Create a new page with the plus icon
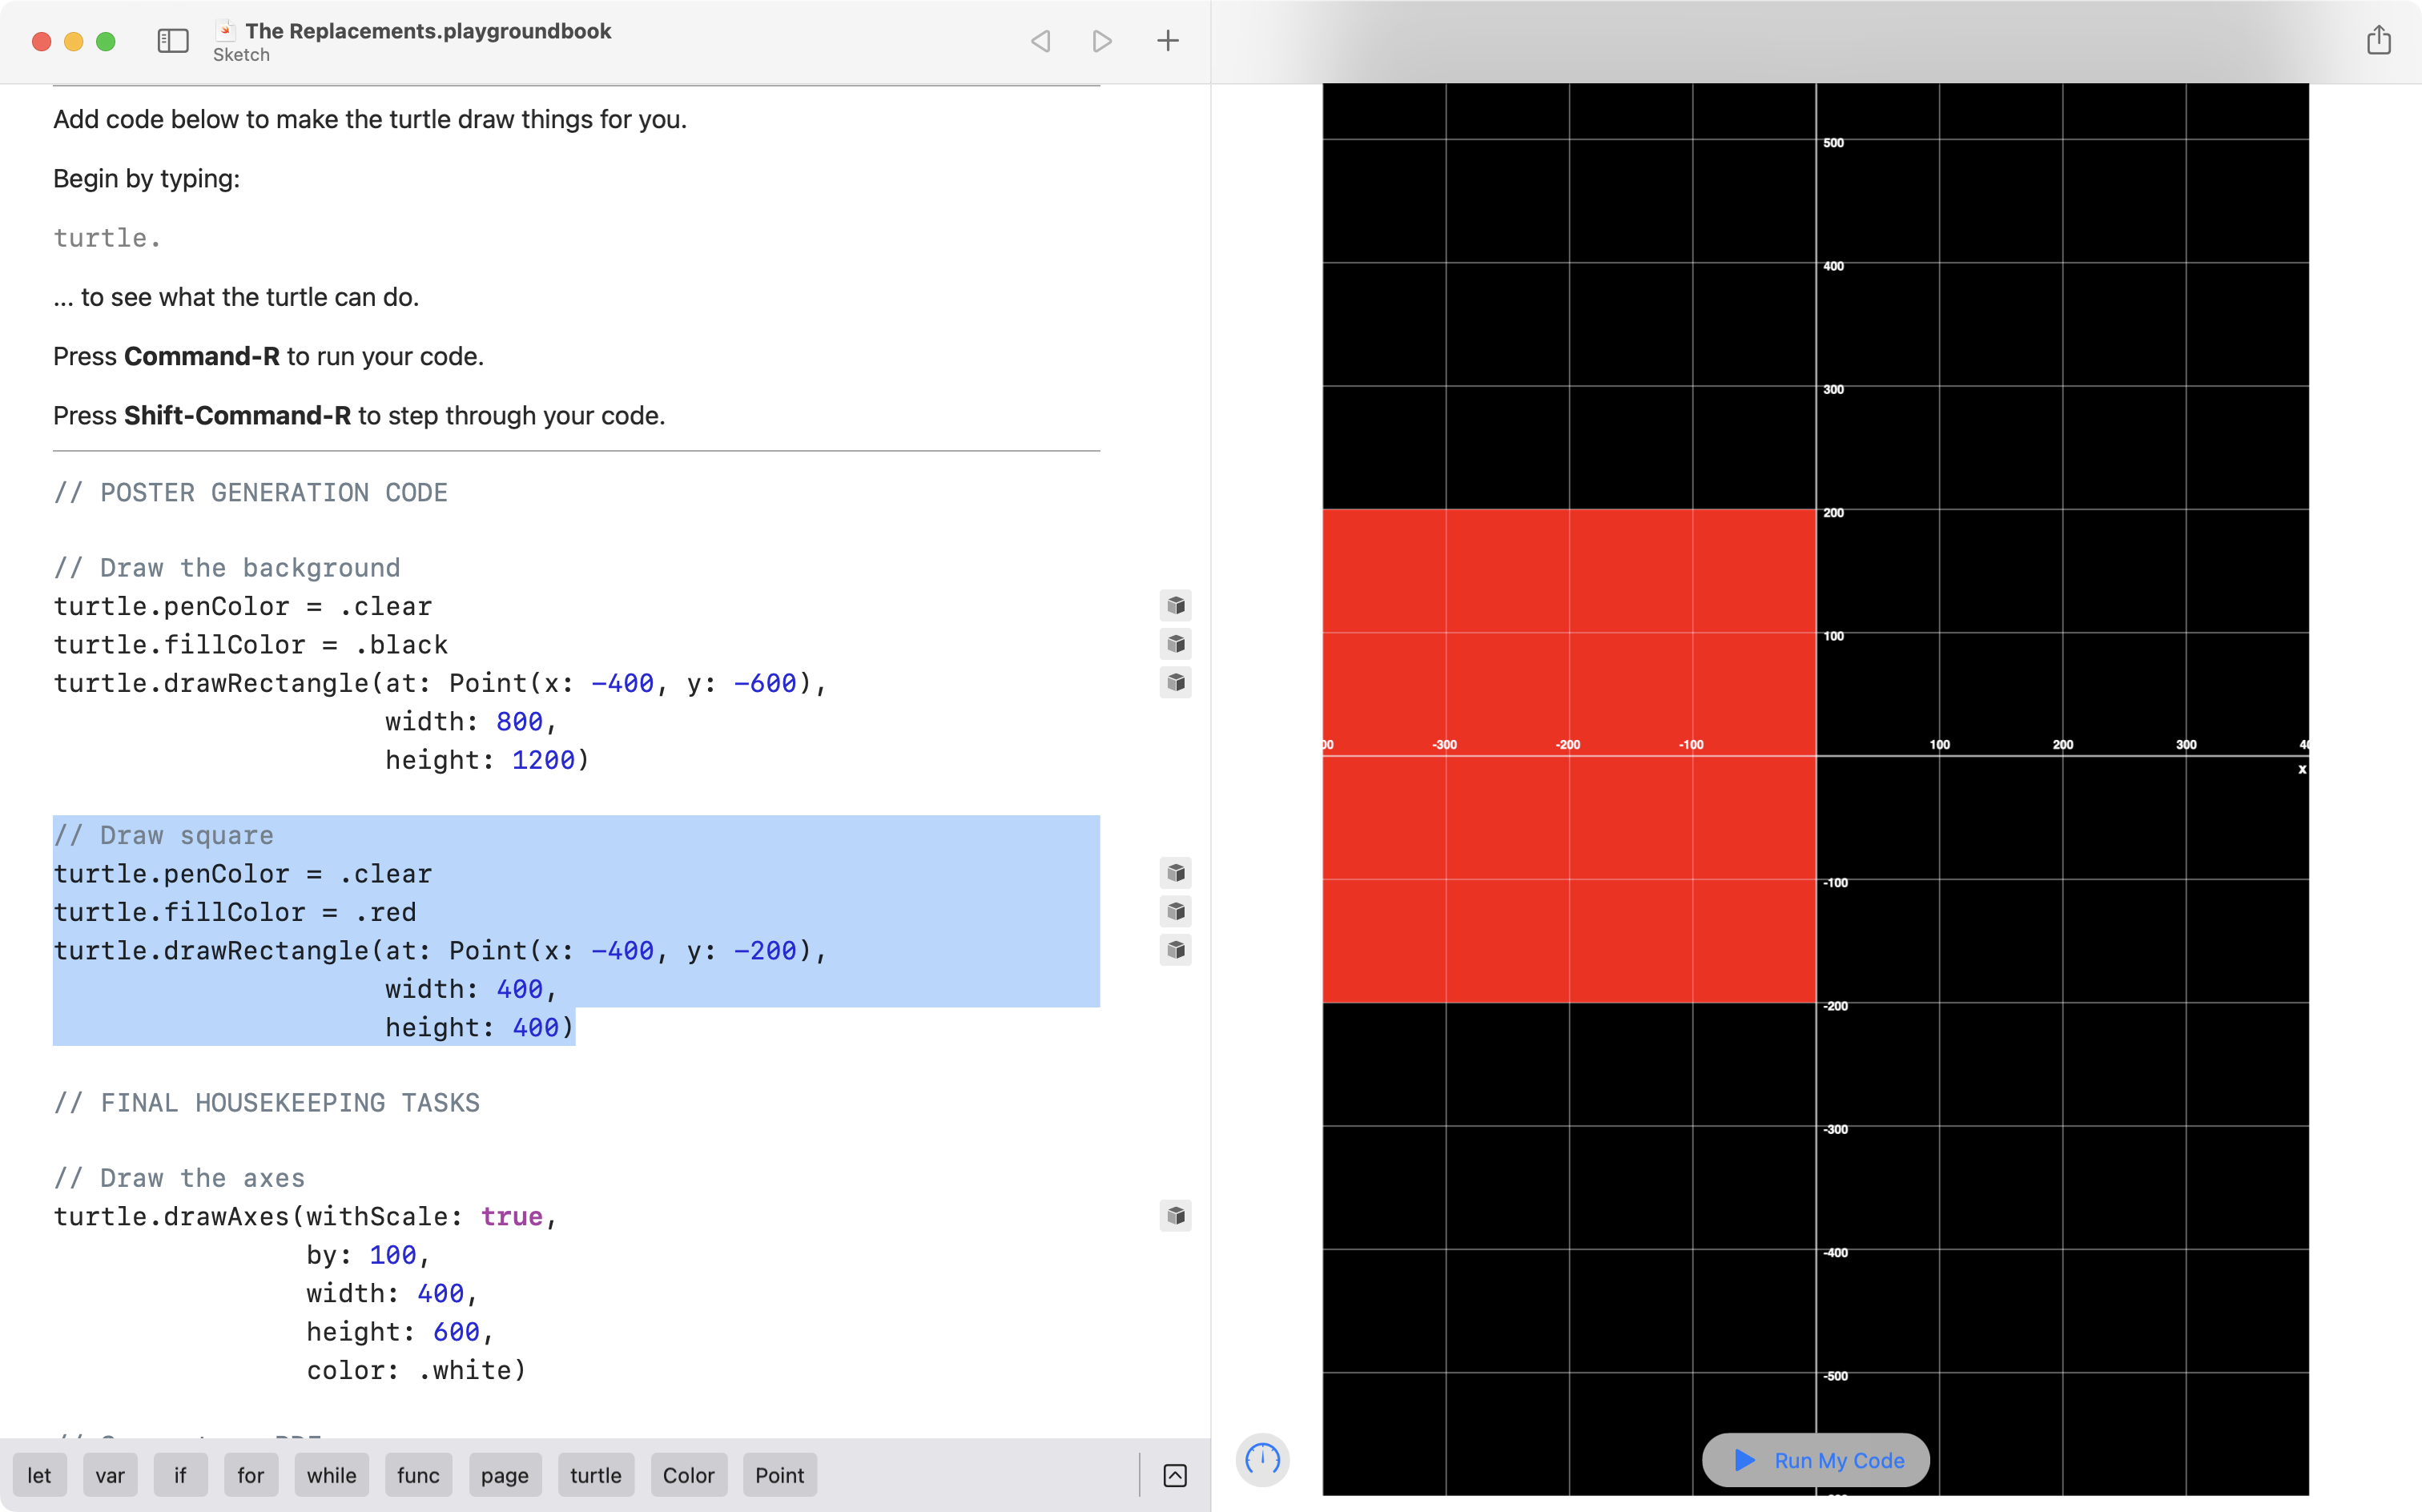Image resolution: width=2422 pixels, height=1512 pixels. pyautogui.click(x=1167, y=41)
